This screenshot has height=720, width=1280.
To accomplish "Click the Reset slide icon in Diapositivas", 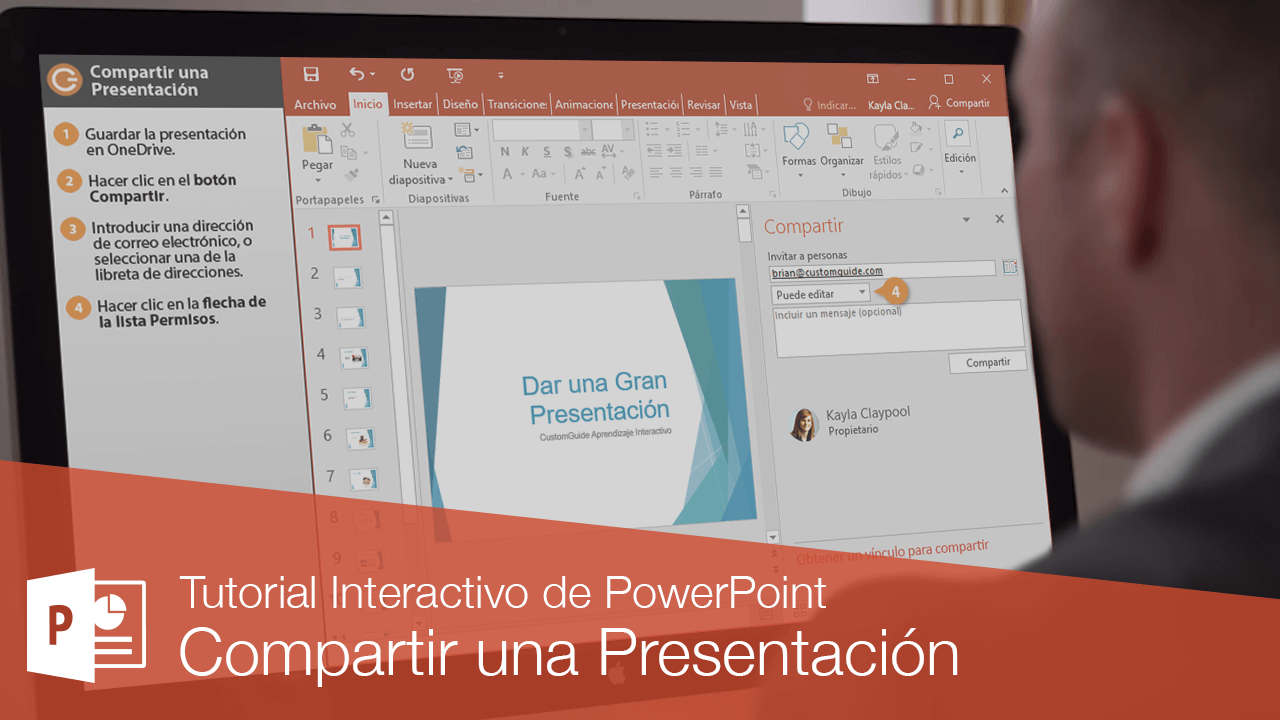I will (464, 152).
